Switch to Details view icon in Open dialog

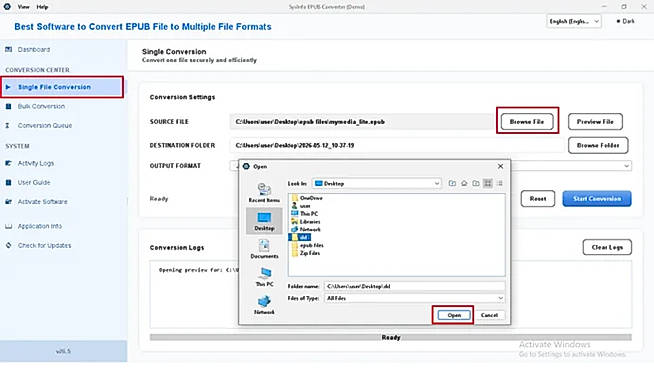tap(499, 183)
